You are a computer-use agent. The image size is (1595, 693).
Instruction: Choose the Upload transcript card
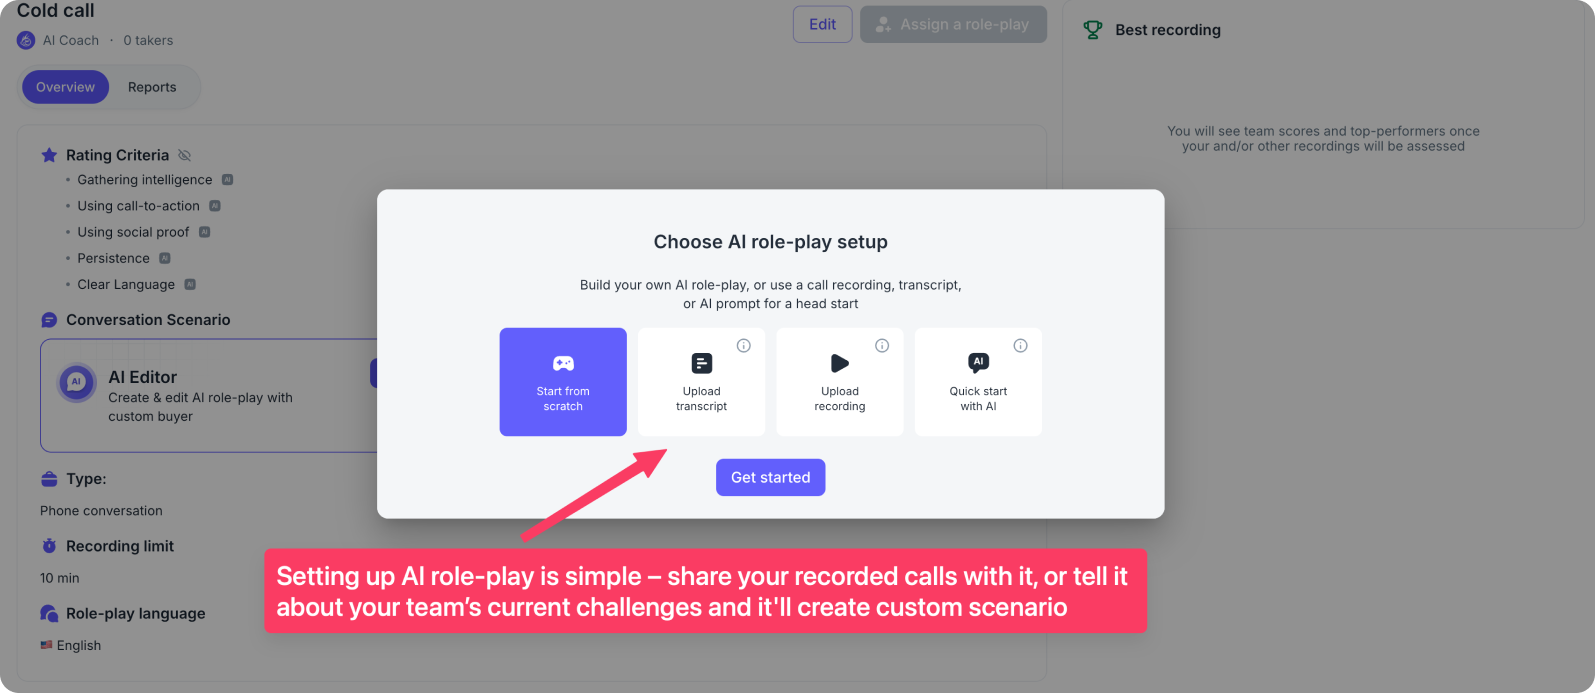[701, 381]
